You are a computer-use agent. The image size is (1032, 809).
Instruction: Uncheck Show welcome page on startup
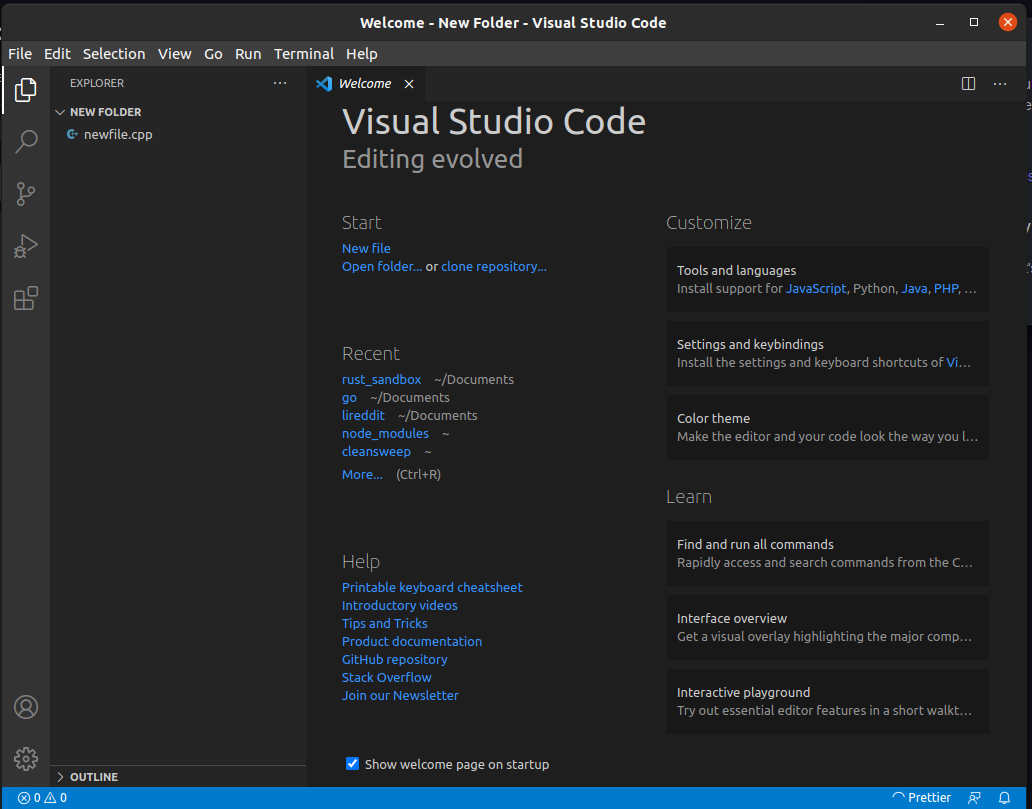pyautogui.click(x=352, y=764)
